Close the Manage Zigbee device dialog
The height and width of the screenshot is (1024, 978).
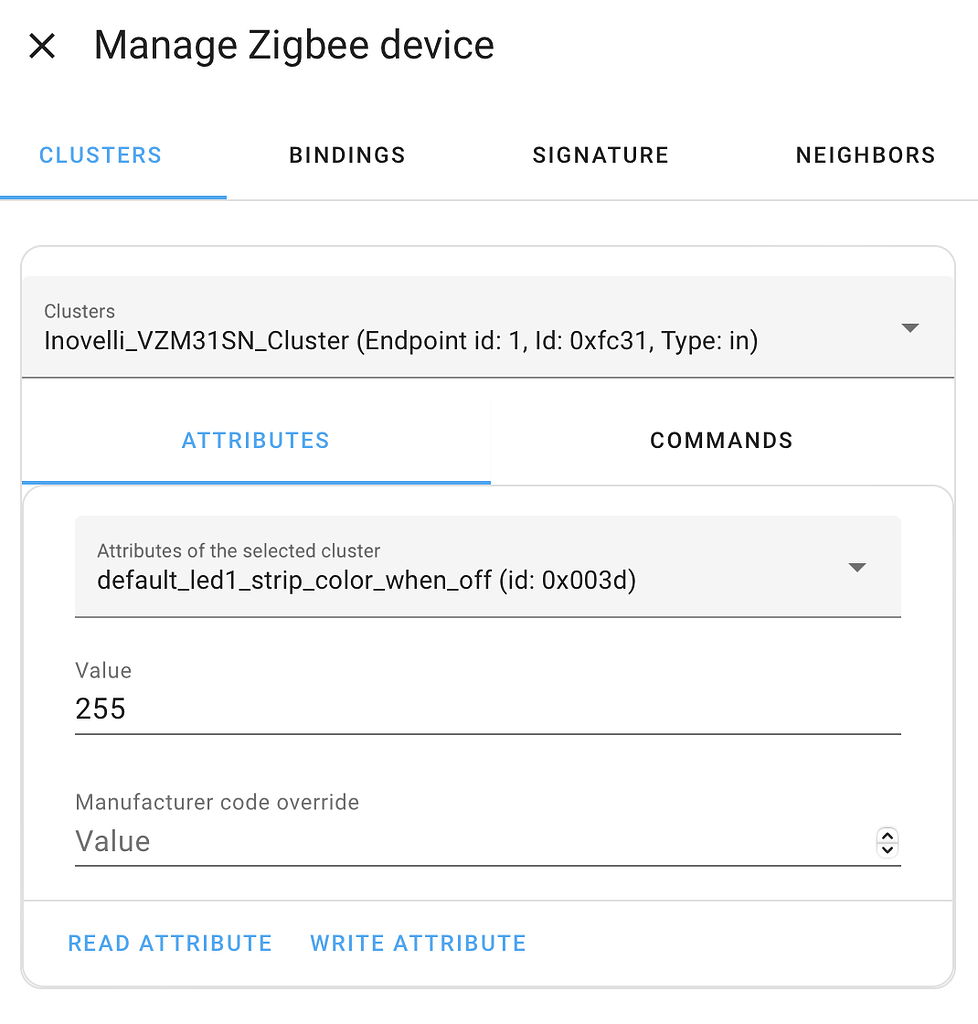pyautogui.click(x=42, y=45)
